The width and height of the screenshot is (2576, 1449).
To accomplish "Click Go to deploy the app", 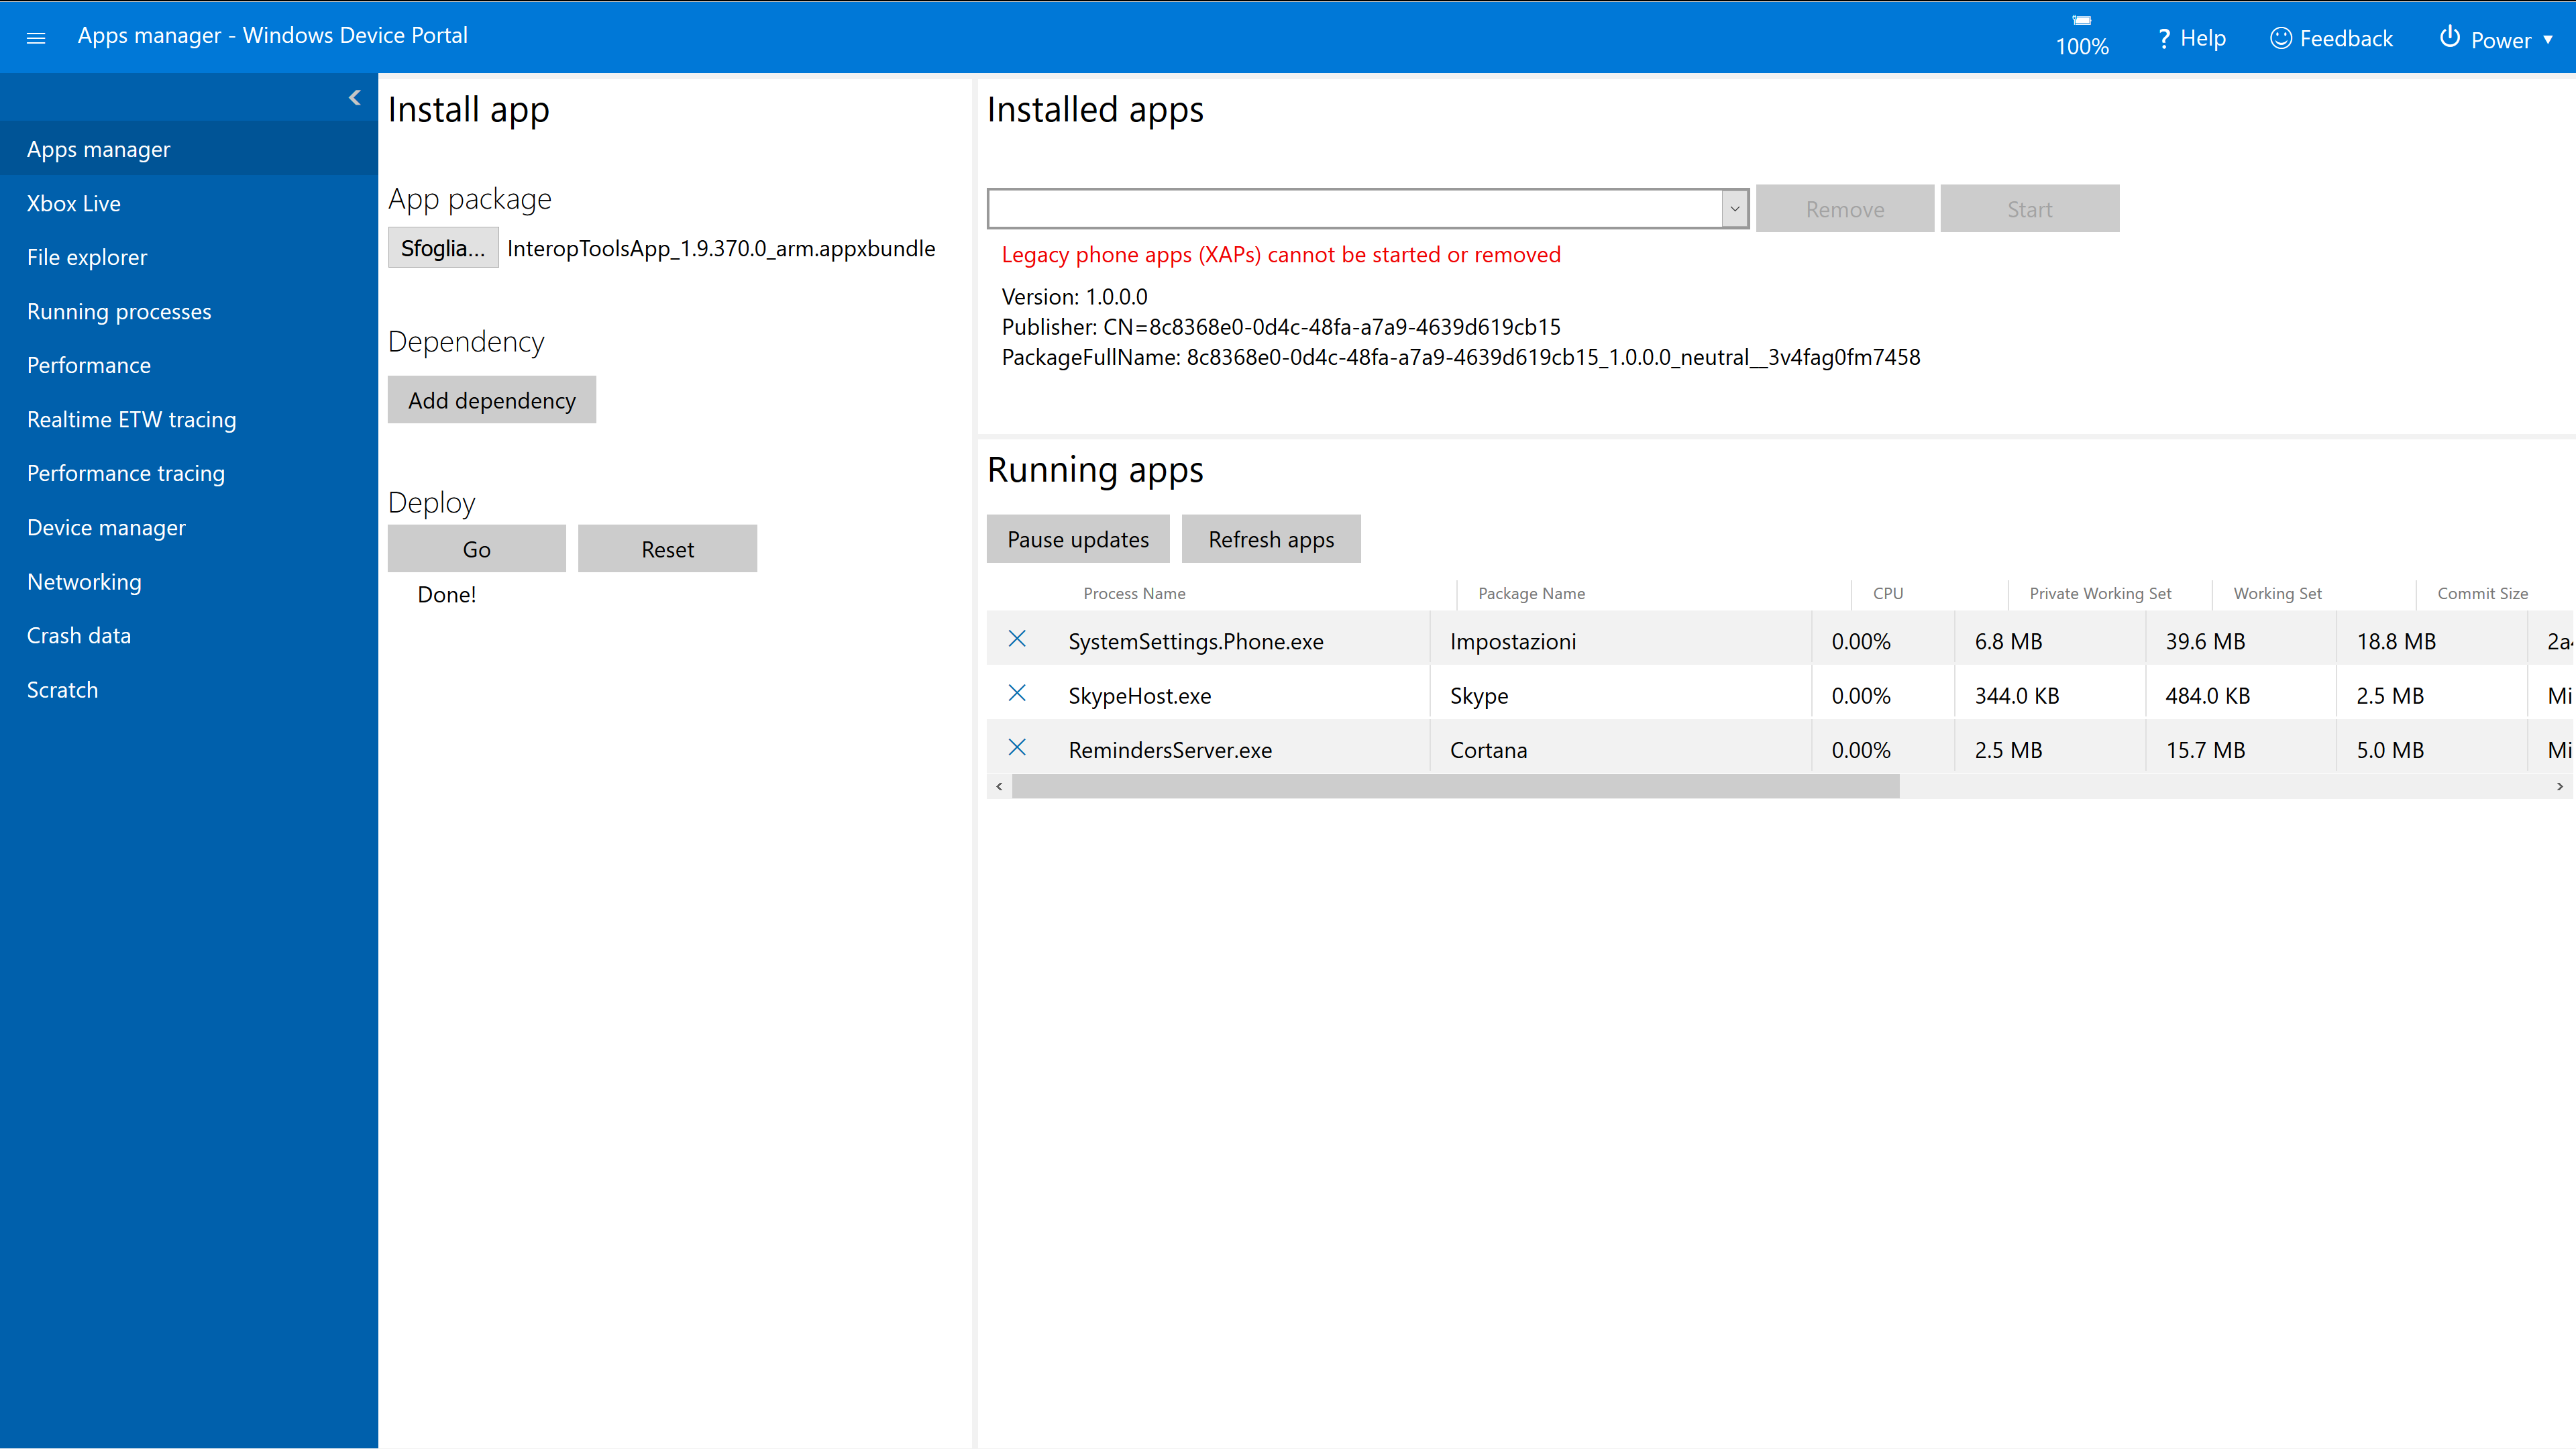I will click(x=477, y=549).
